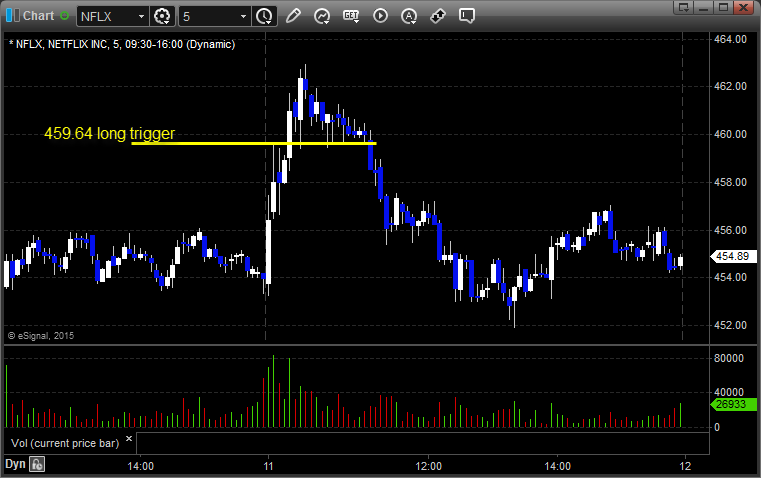Click the 458.00 price axis label
This screenshot has width=761, height=478.
tap(730, 182)
